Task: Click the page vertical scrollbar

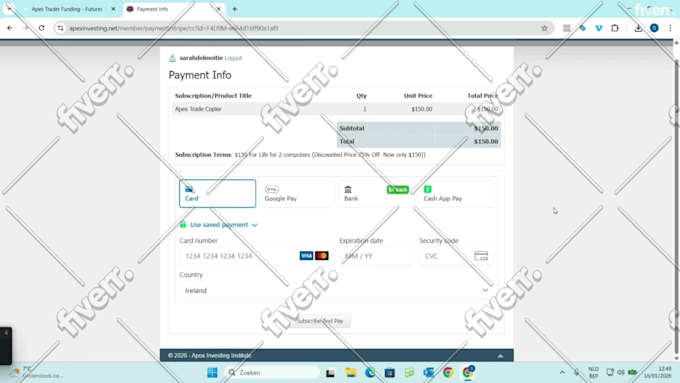Action: coord(676,200)
